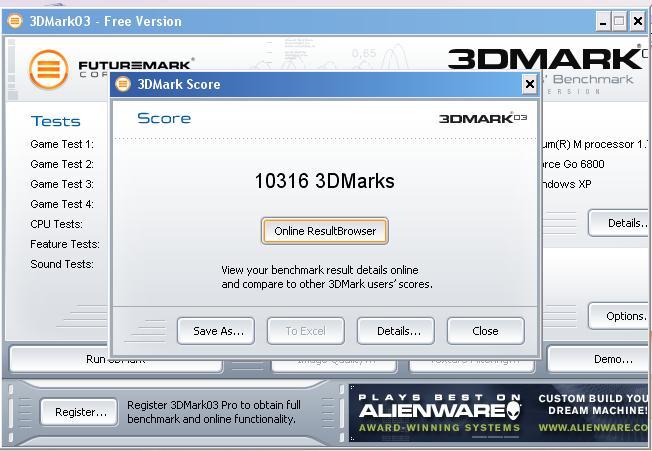Click the "Tests" heading

pyautogui.click(x=55, y=121)
